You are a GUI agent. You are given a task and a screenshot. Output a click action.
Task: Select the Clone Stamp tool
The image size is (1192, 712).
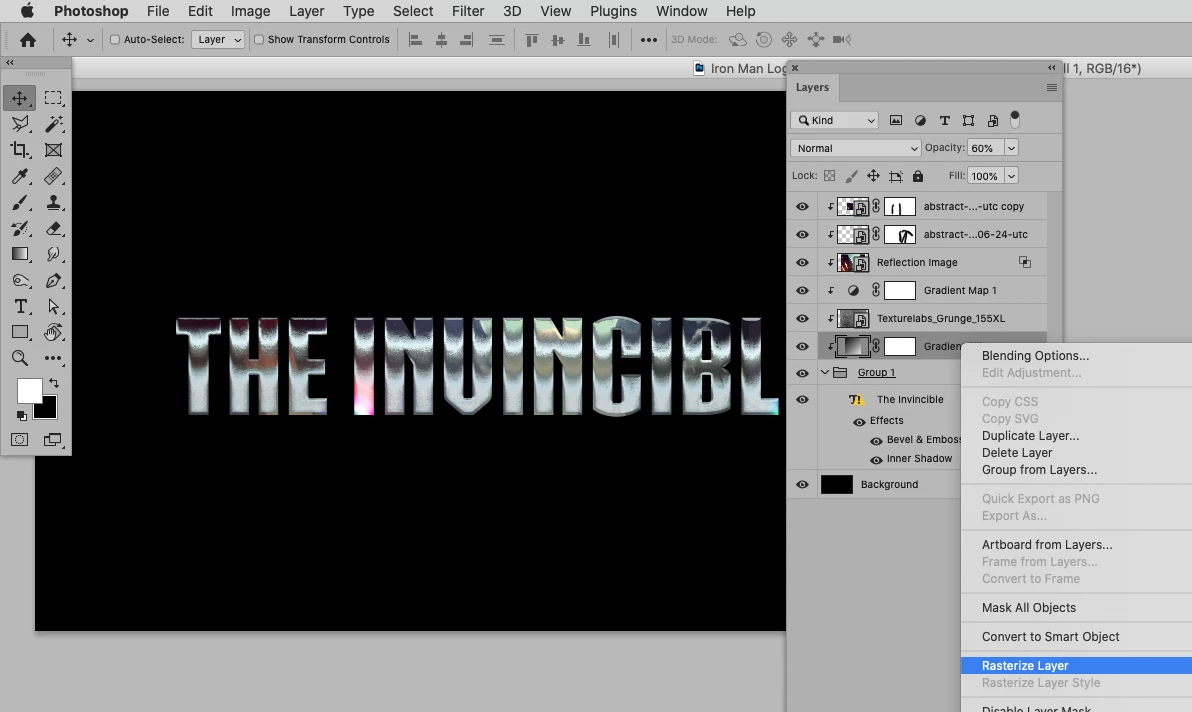pyautogui.click(x=53, y=203)
